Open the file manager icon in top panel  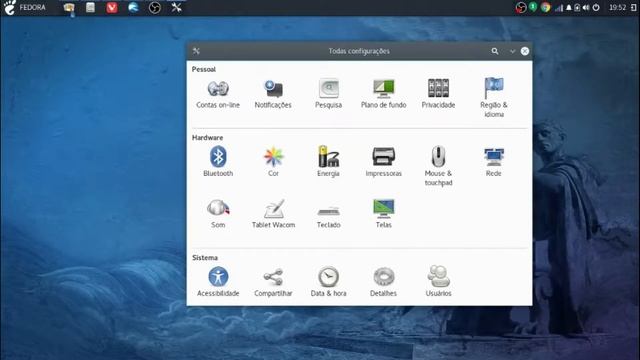[90, 7]
